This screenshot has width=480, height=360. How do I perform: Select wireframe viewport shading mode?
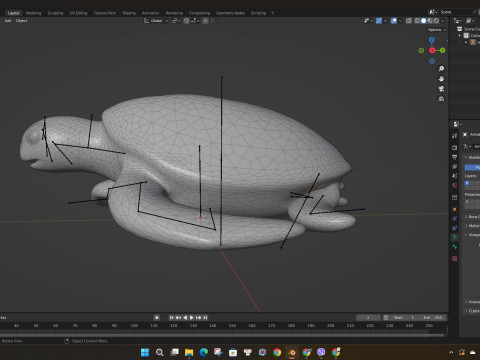tap(417, 21)
